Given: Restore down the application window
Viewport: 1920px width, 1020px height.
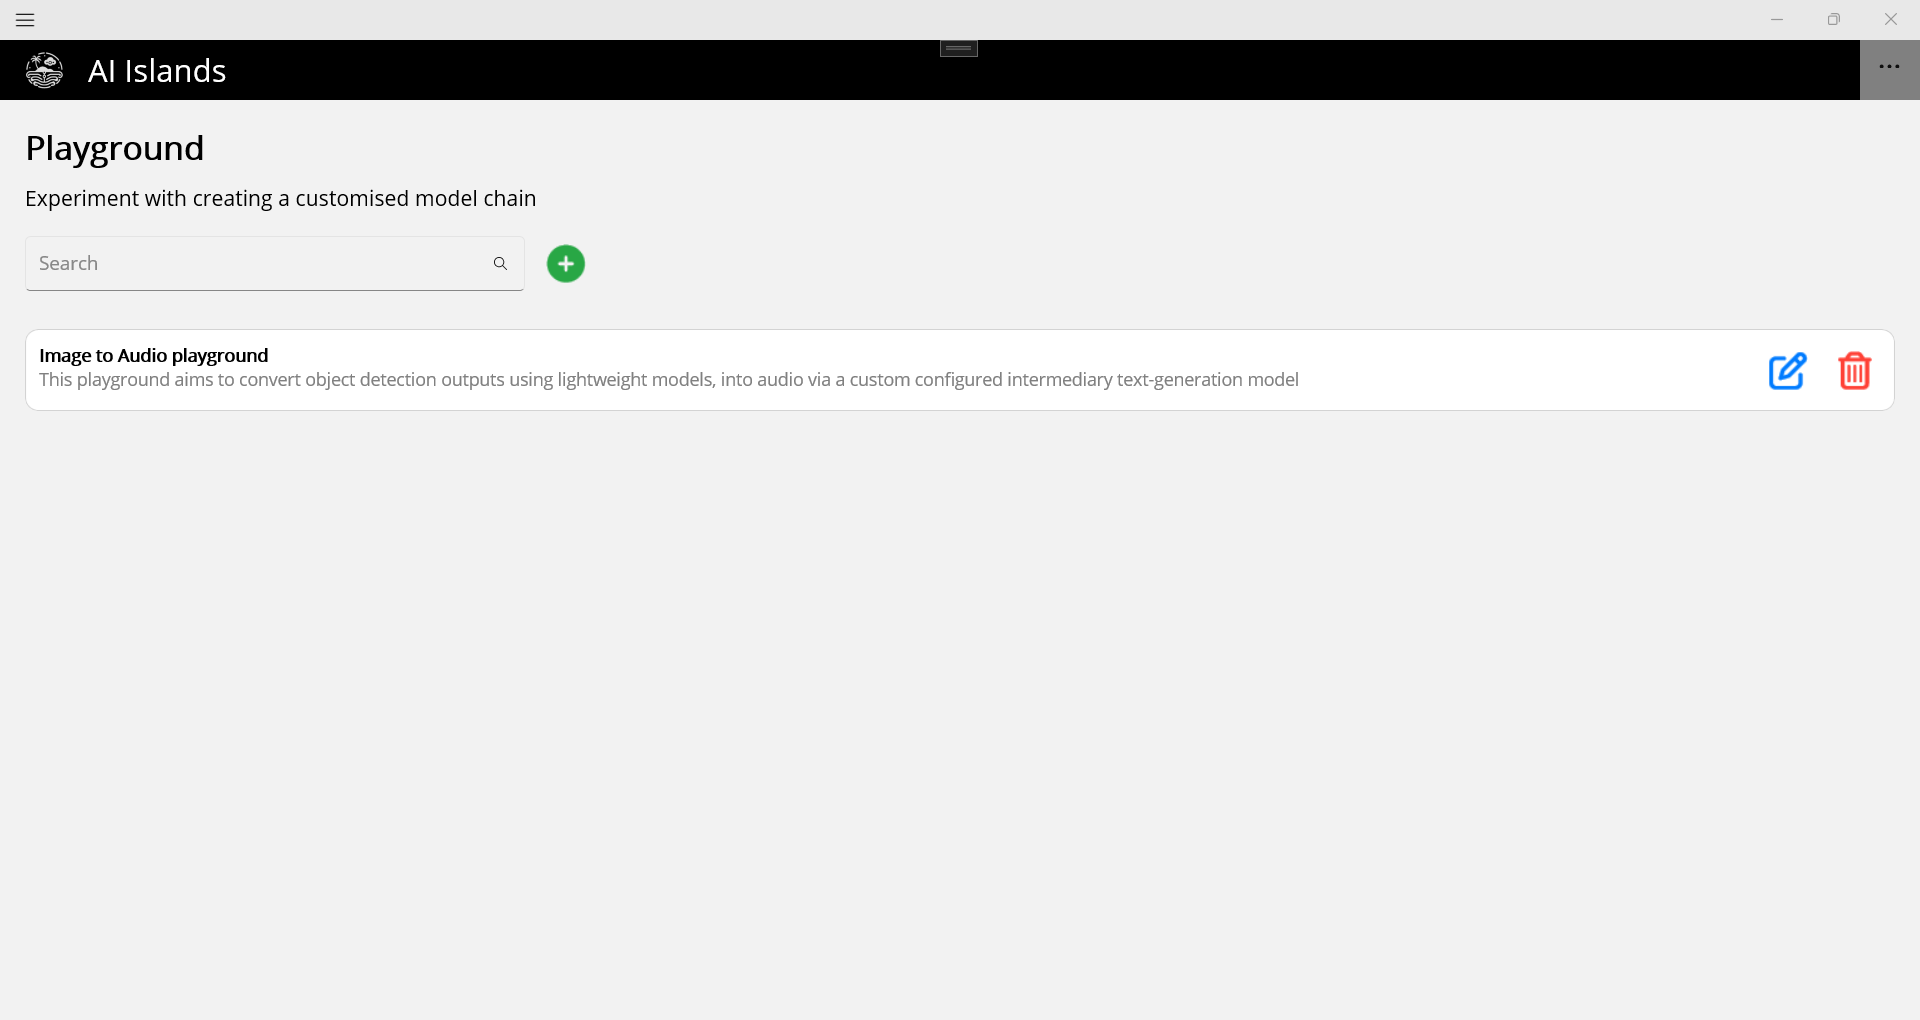Looking at the screenshot, I should click(1834, 20).
